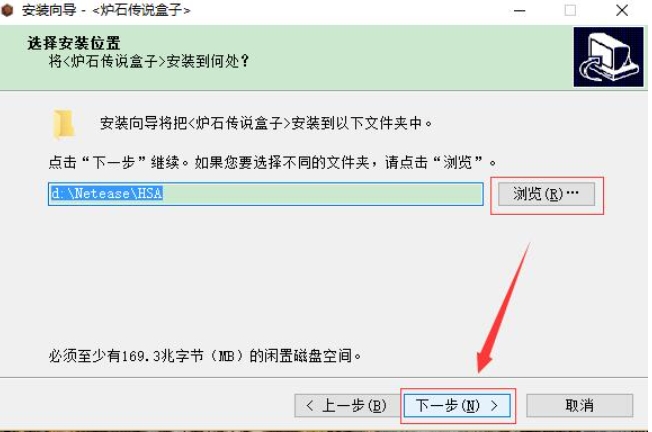652x432 pixels.
Task: Click the 选择安装位置 heading
Action: coord(74,43)
